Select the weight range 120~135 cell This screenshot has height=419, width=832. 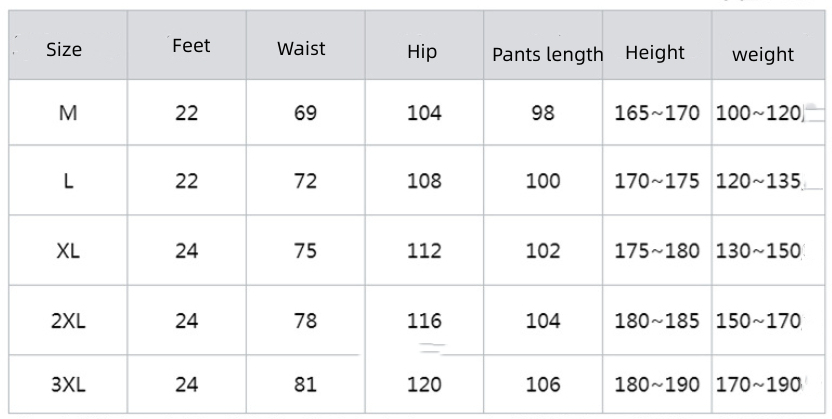(x=759, y=181)
